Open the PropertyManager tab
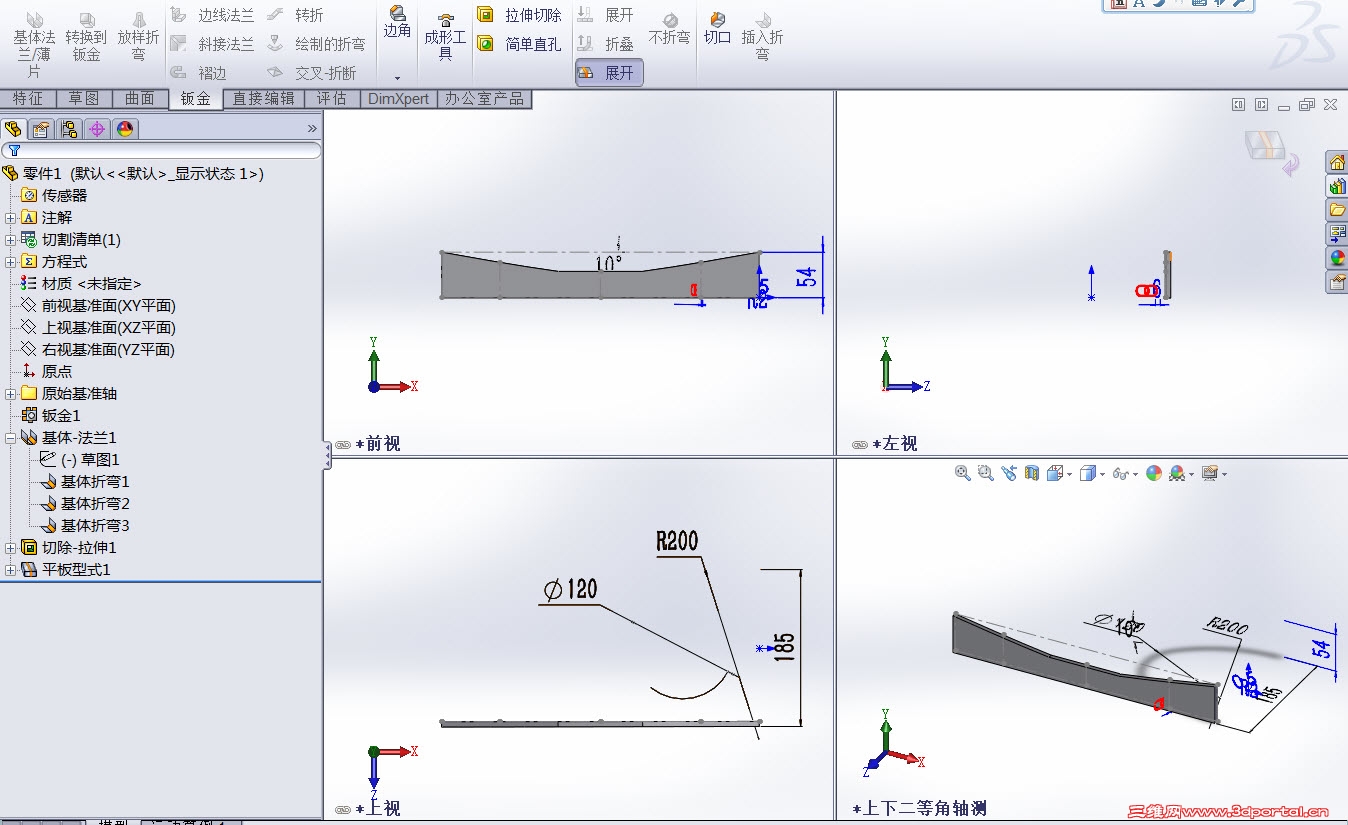Screen dimensions: 1348x825 coord(41,129)
